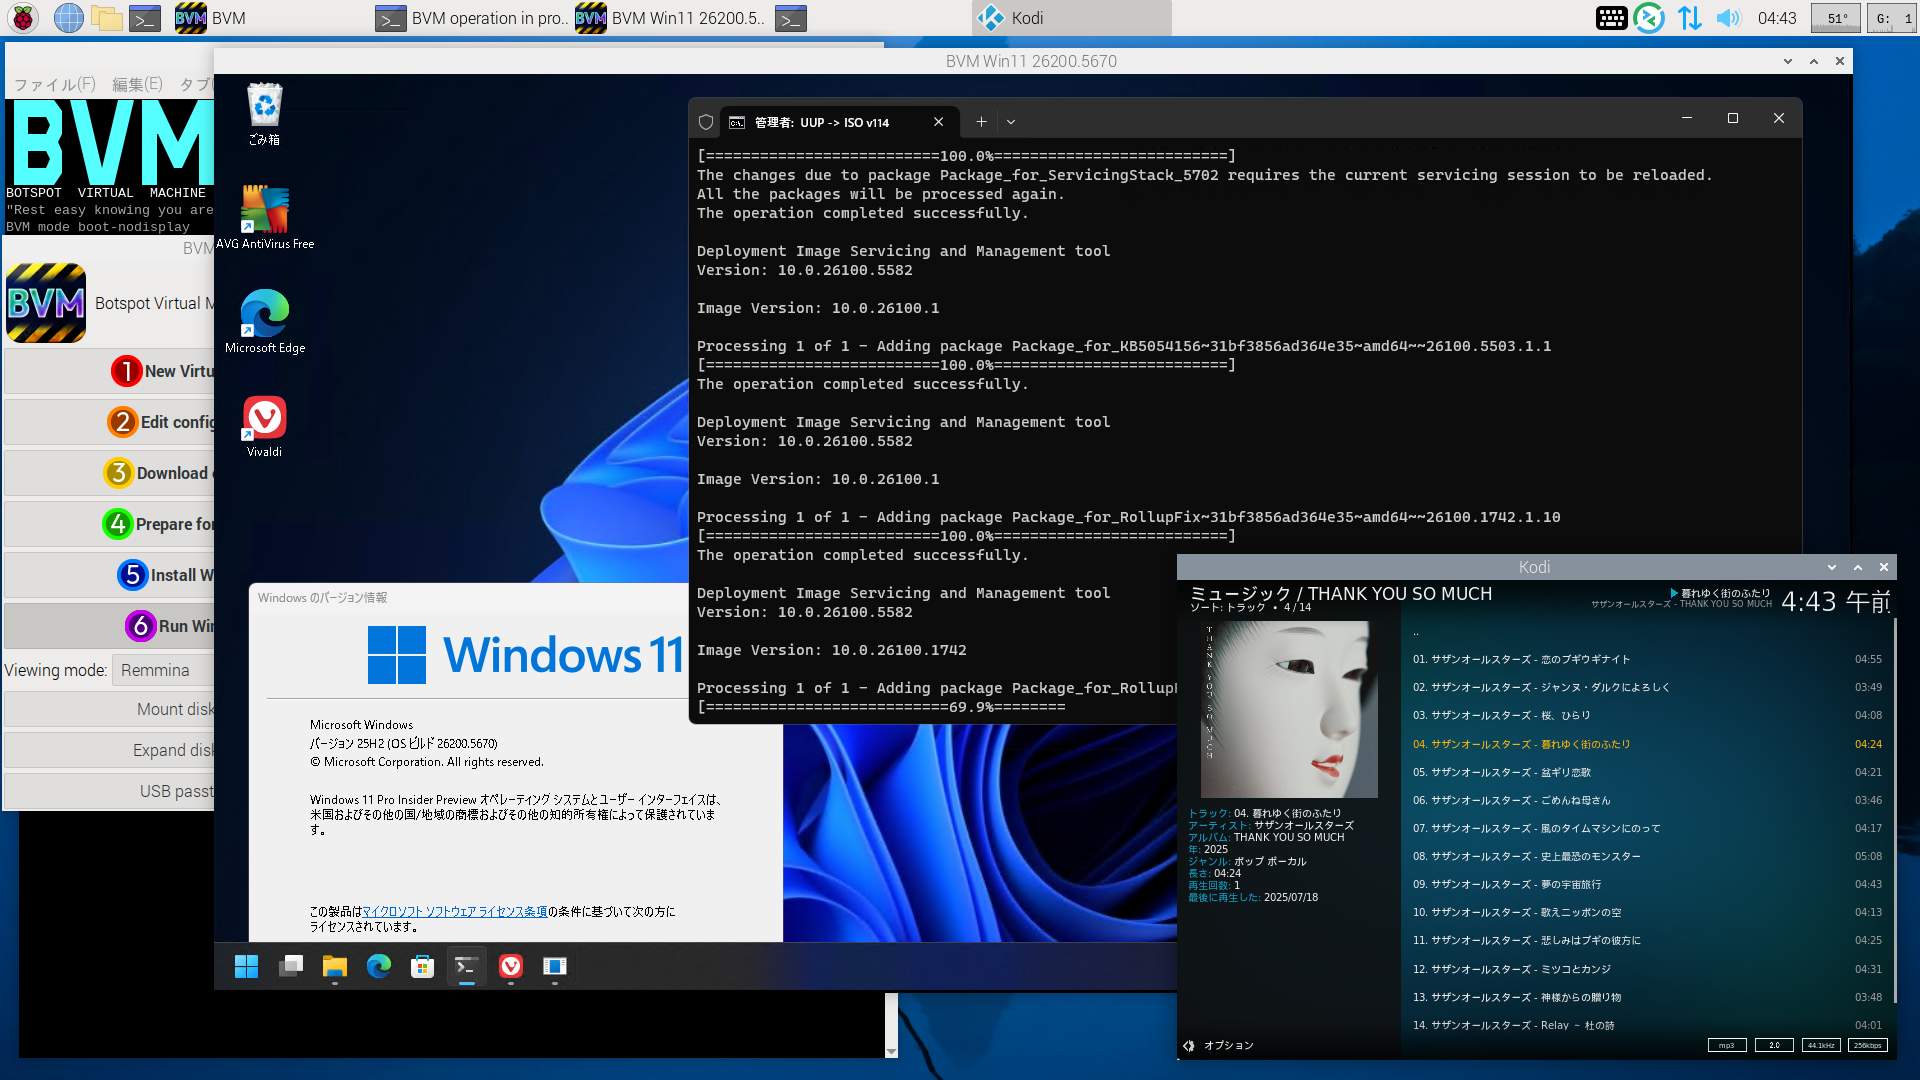Open Vivaldi desktop shortcut
Image resolution: width=1920 pixels, height=1080 pixels.
click(265, 426)
